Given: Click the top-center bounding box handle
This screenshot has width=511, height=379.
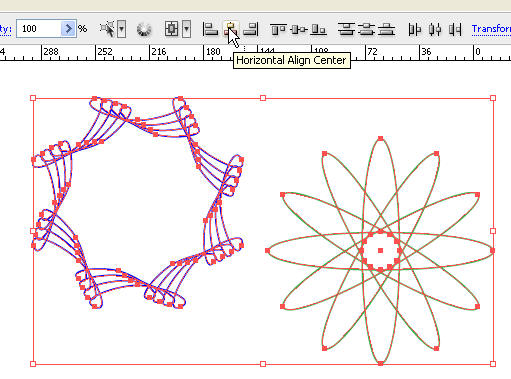Looking at the screenshot, I should (263, 98).
